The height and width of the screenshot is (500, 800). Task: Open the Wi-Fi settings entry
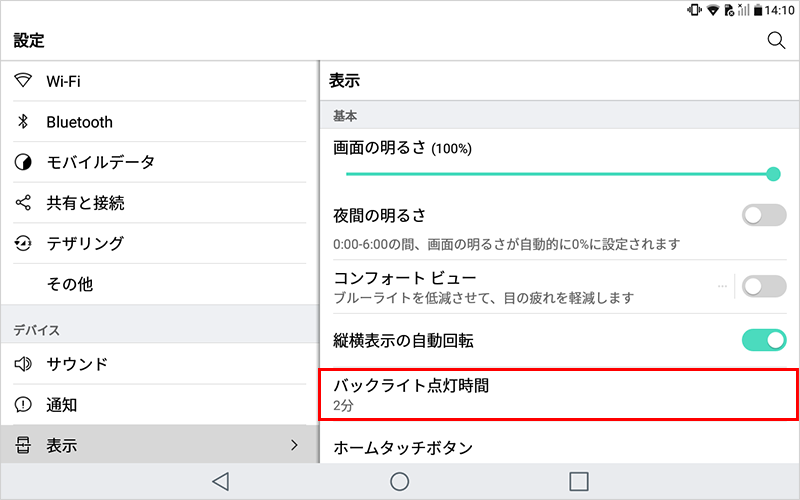pos(160,81)
